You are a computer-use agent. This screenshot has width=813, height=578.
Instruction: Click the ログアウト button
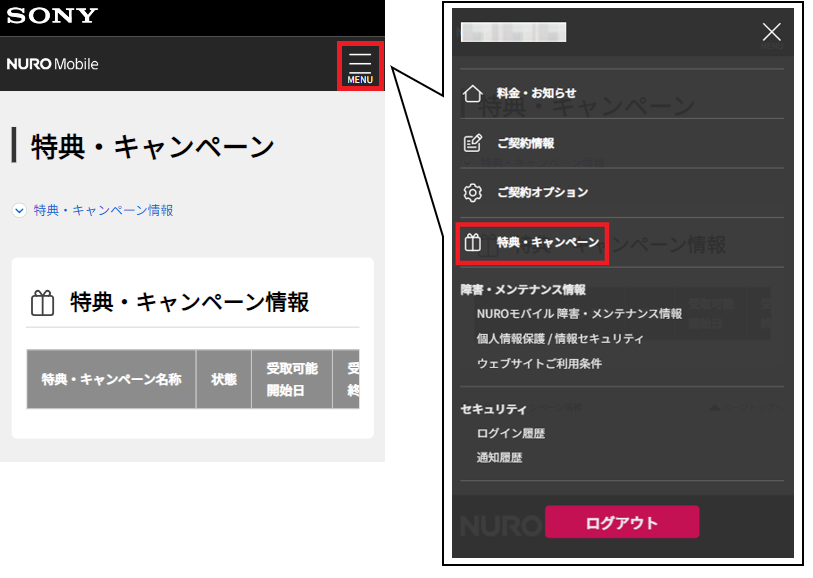(x=622, y=522)
